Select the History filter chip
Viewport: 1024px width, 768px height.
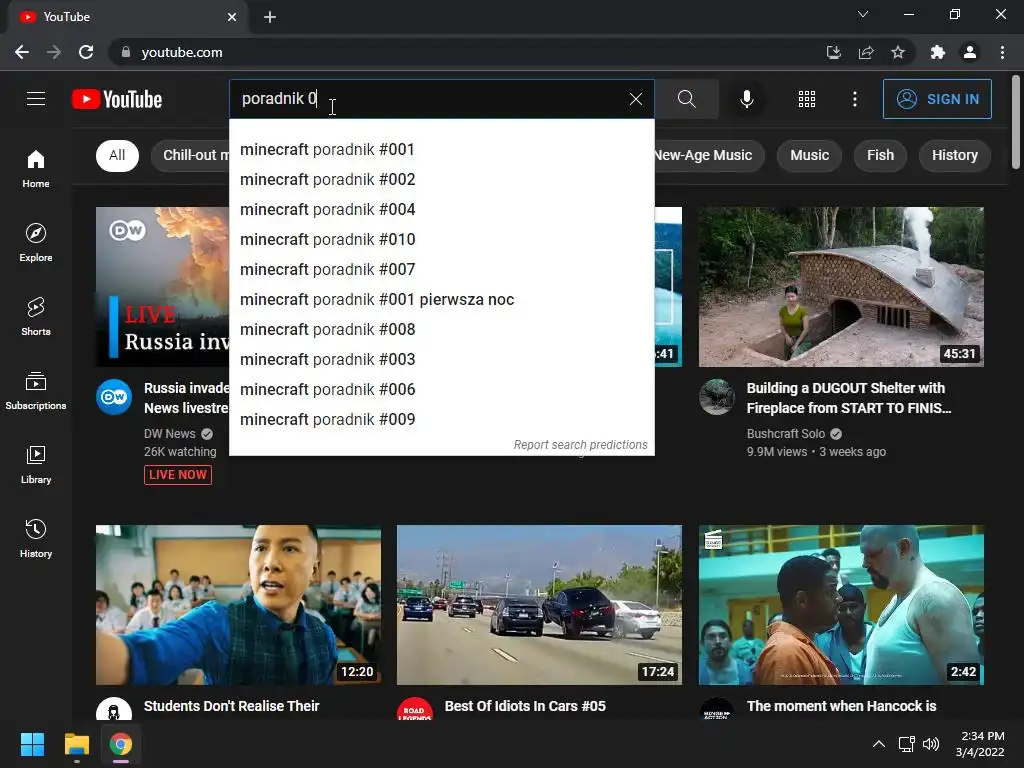coord(955,155)
